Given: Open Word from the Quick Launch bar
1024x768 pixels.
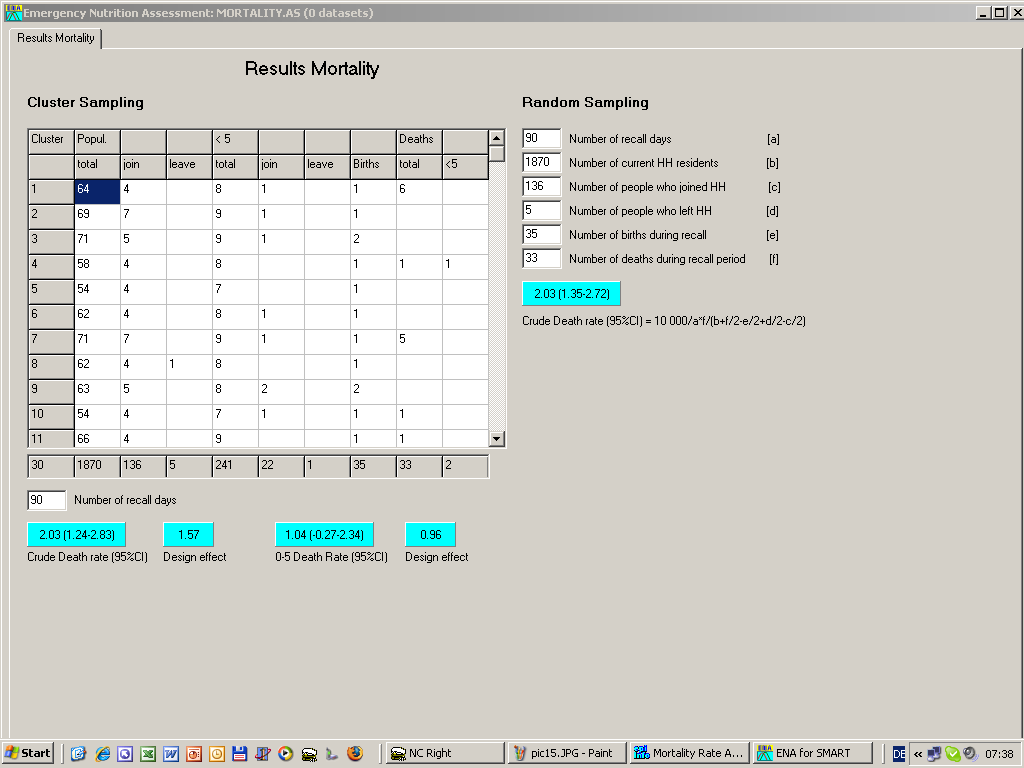Looking at the screenshot, I should (171, 753).
